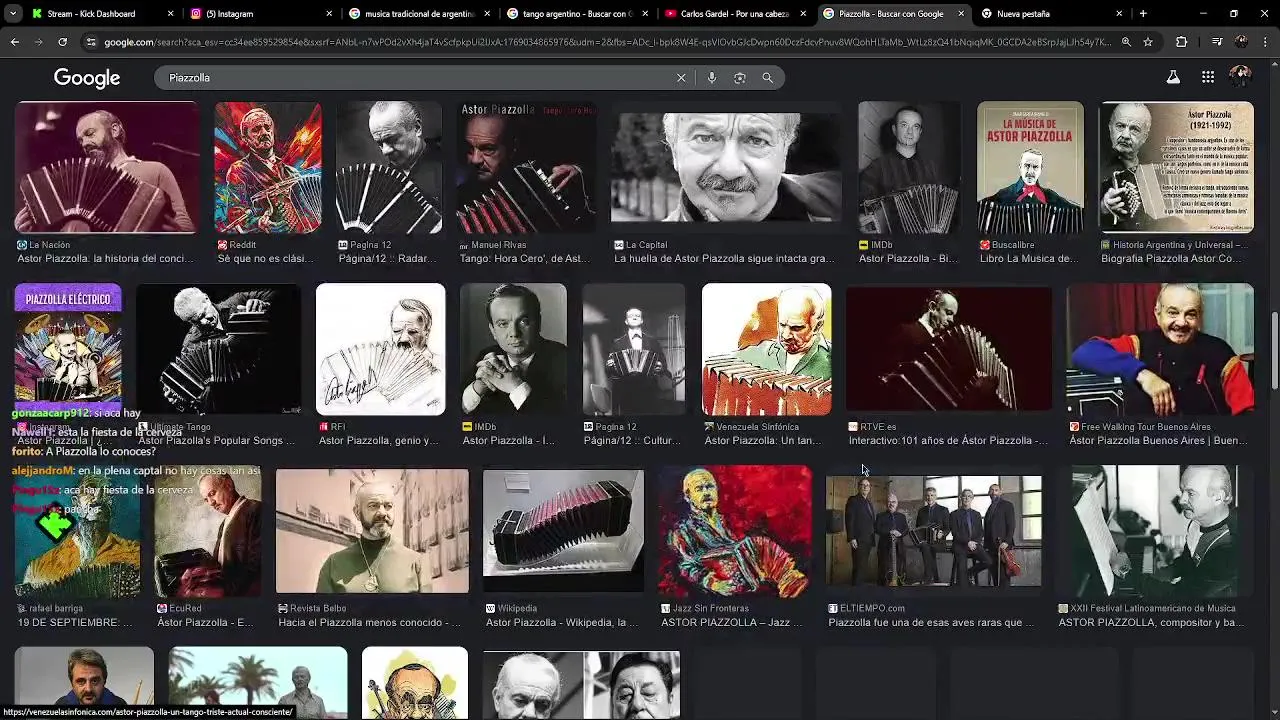Open Google Lens image search icon
Viewport: 1280px width, 720px height.
coord(739,78)
